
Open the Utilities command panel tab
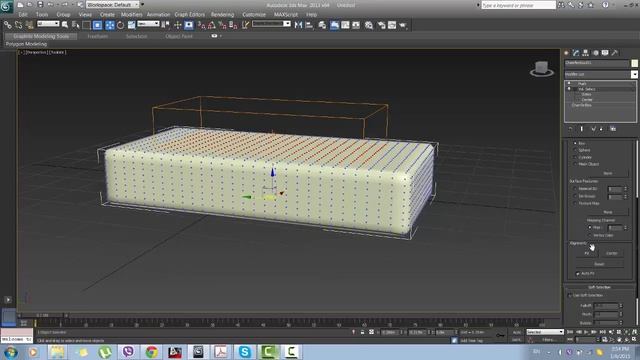point(615,53)
